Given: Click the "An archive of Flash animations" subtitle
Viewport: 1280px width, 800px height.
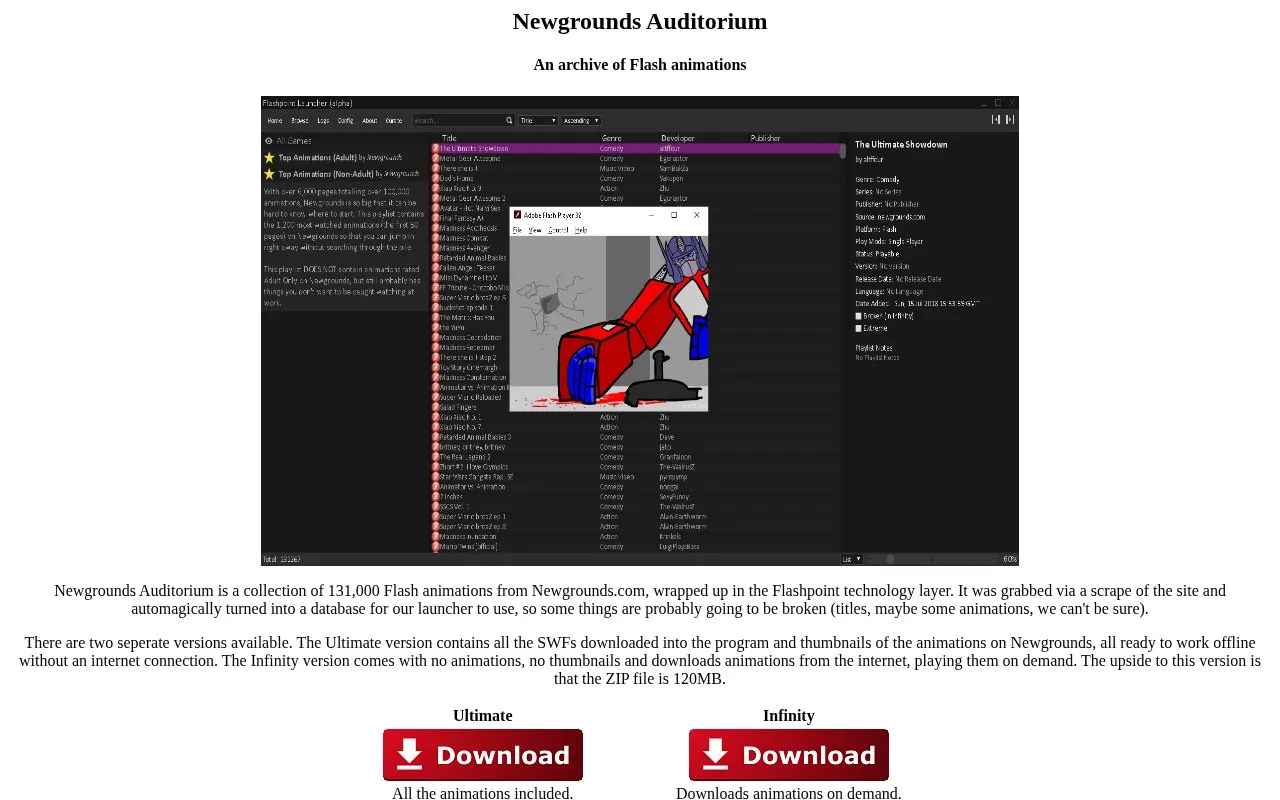Looking at the screenshot, I should tap(640, 65).
